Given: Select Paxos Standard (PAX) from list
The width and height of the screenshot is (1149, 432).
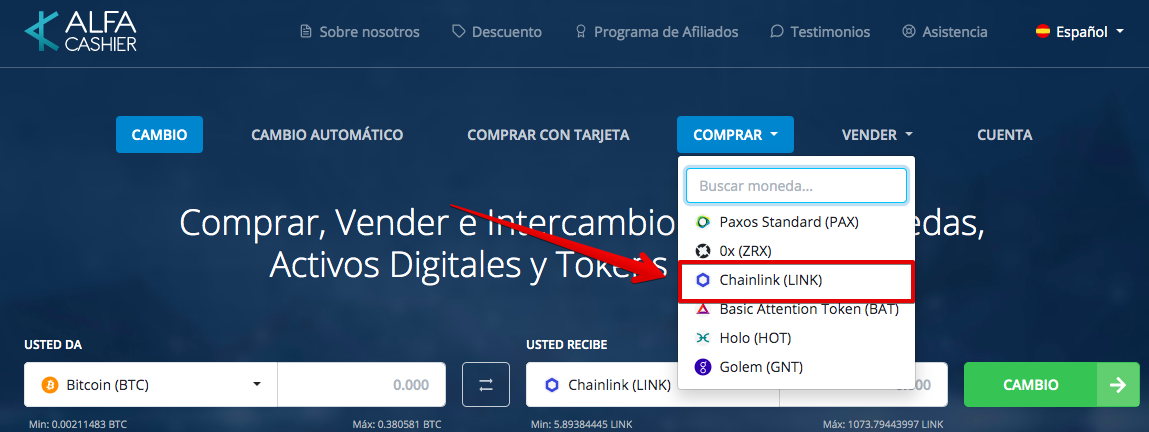Looking at the screenshot, I should 797,222.
